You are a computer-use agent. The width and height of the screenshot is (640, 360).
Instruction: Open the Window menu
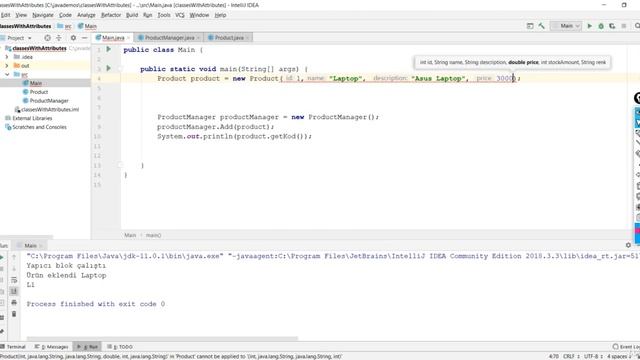[x=199, y=15]
